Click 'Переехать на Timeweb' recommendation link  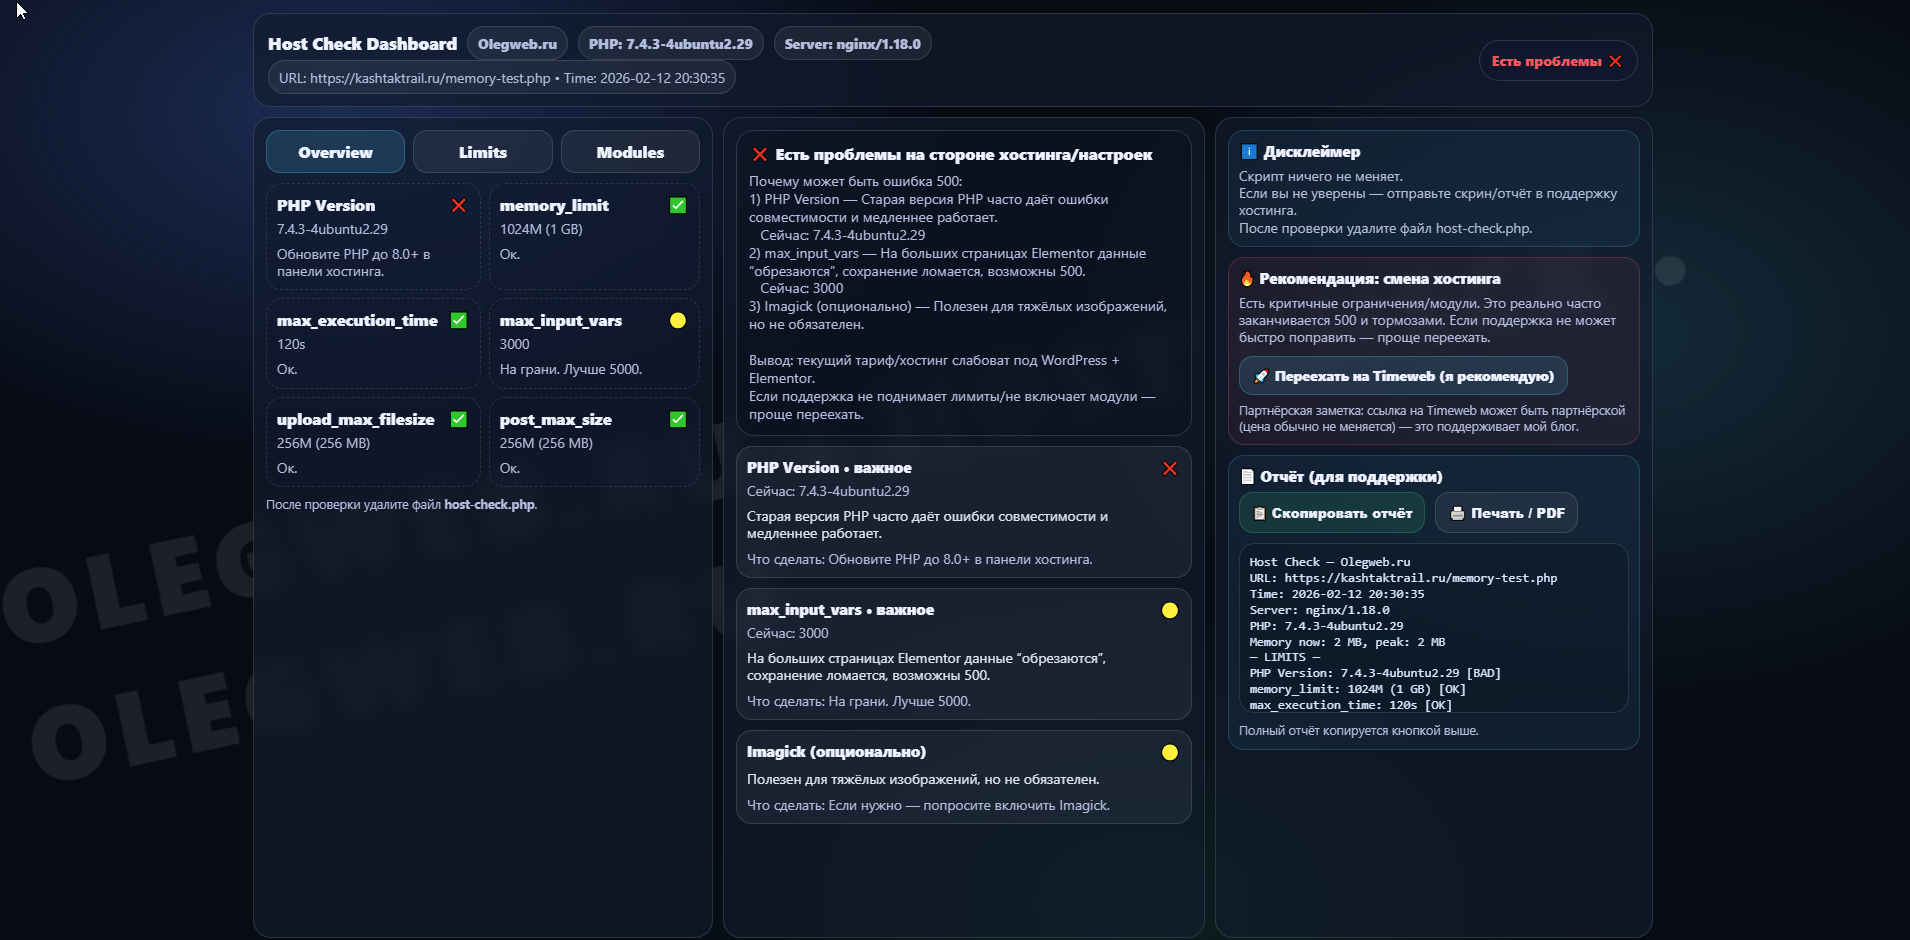click(x=1403, y=376)
